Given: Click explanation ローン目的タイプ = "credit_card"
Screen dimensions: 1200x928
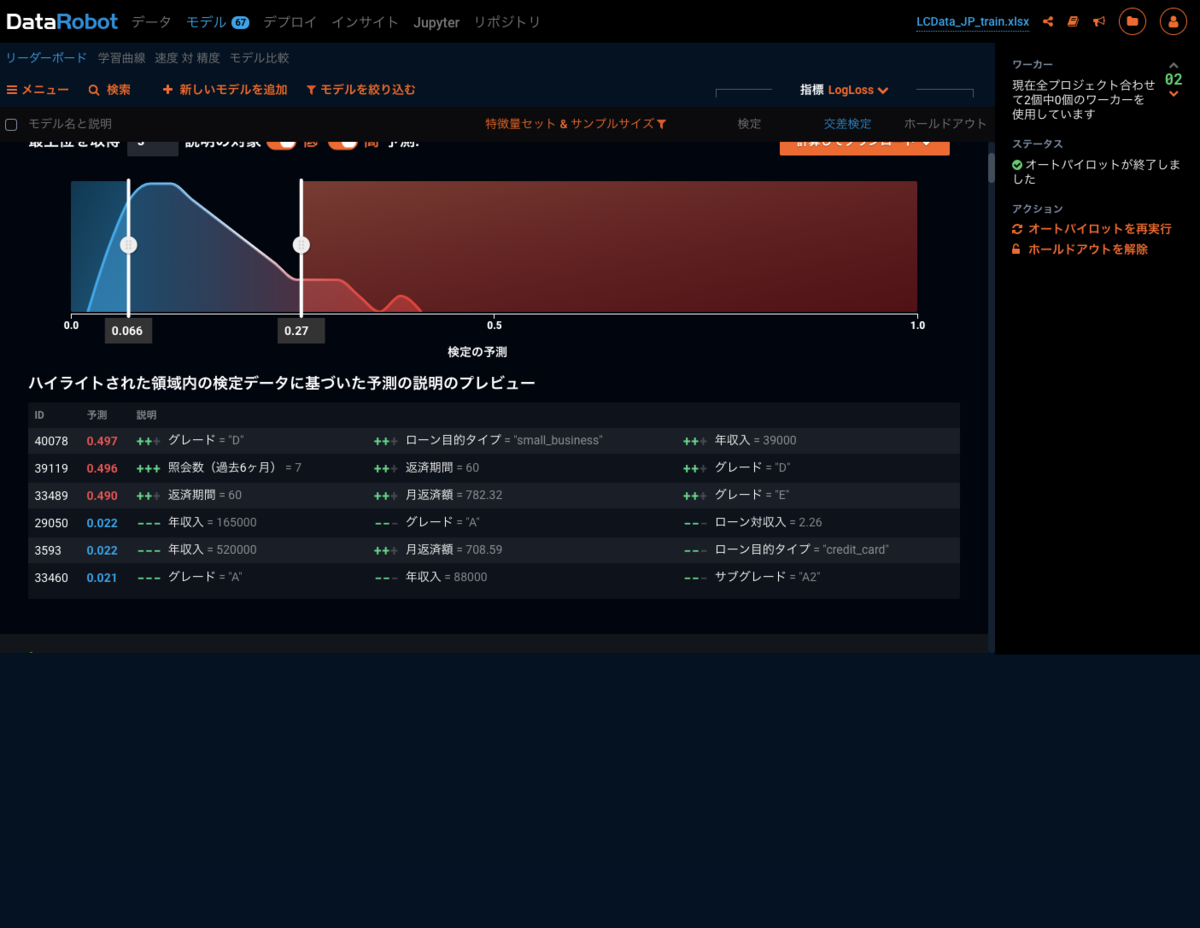Looking at the screenshot, I should (x=802, y=550).
